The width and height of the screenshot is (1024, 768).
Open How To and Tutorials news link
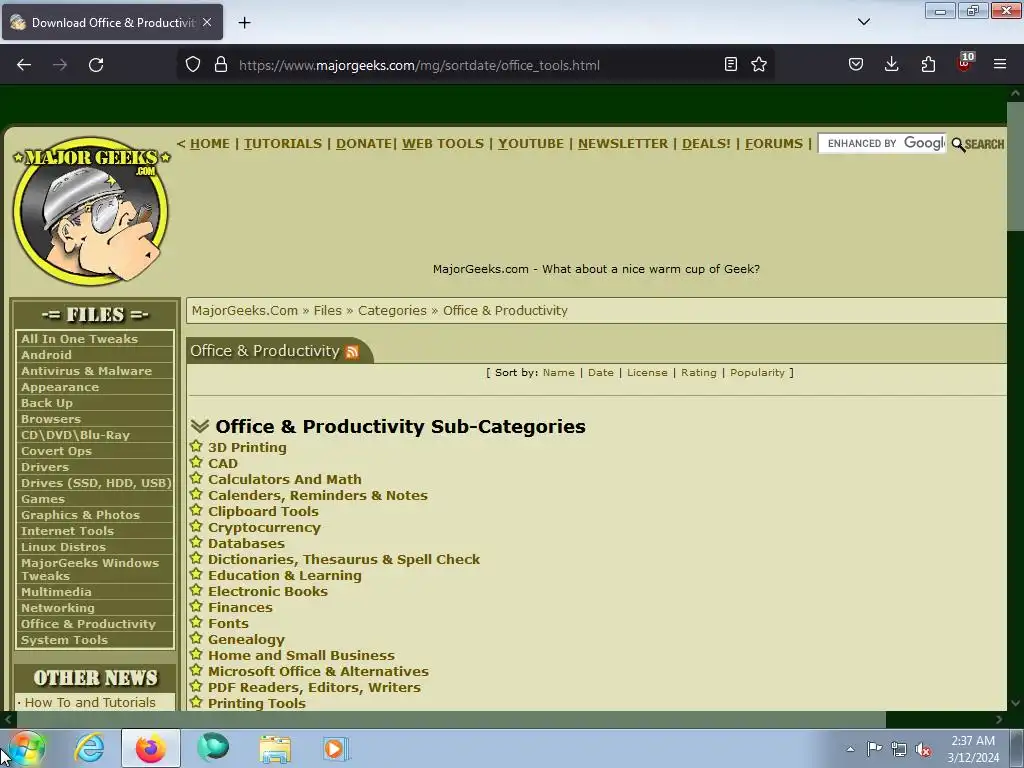click(x=90, y=703)
